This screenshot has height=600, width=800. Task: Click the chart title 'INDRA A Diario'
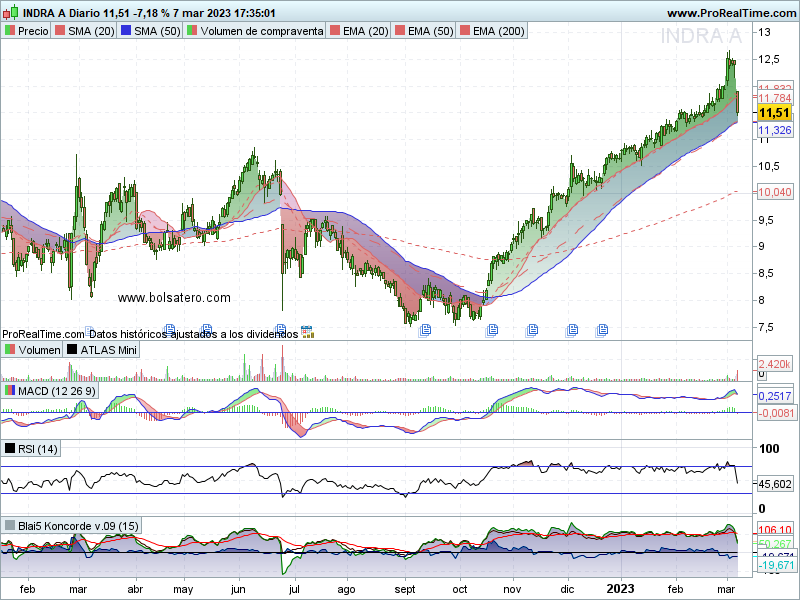pos(62,13)
